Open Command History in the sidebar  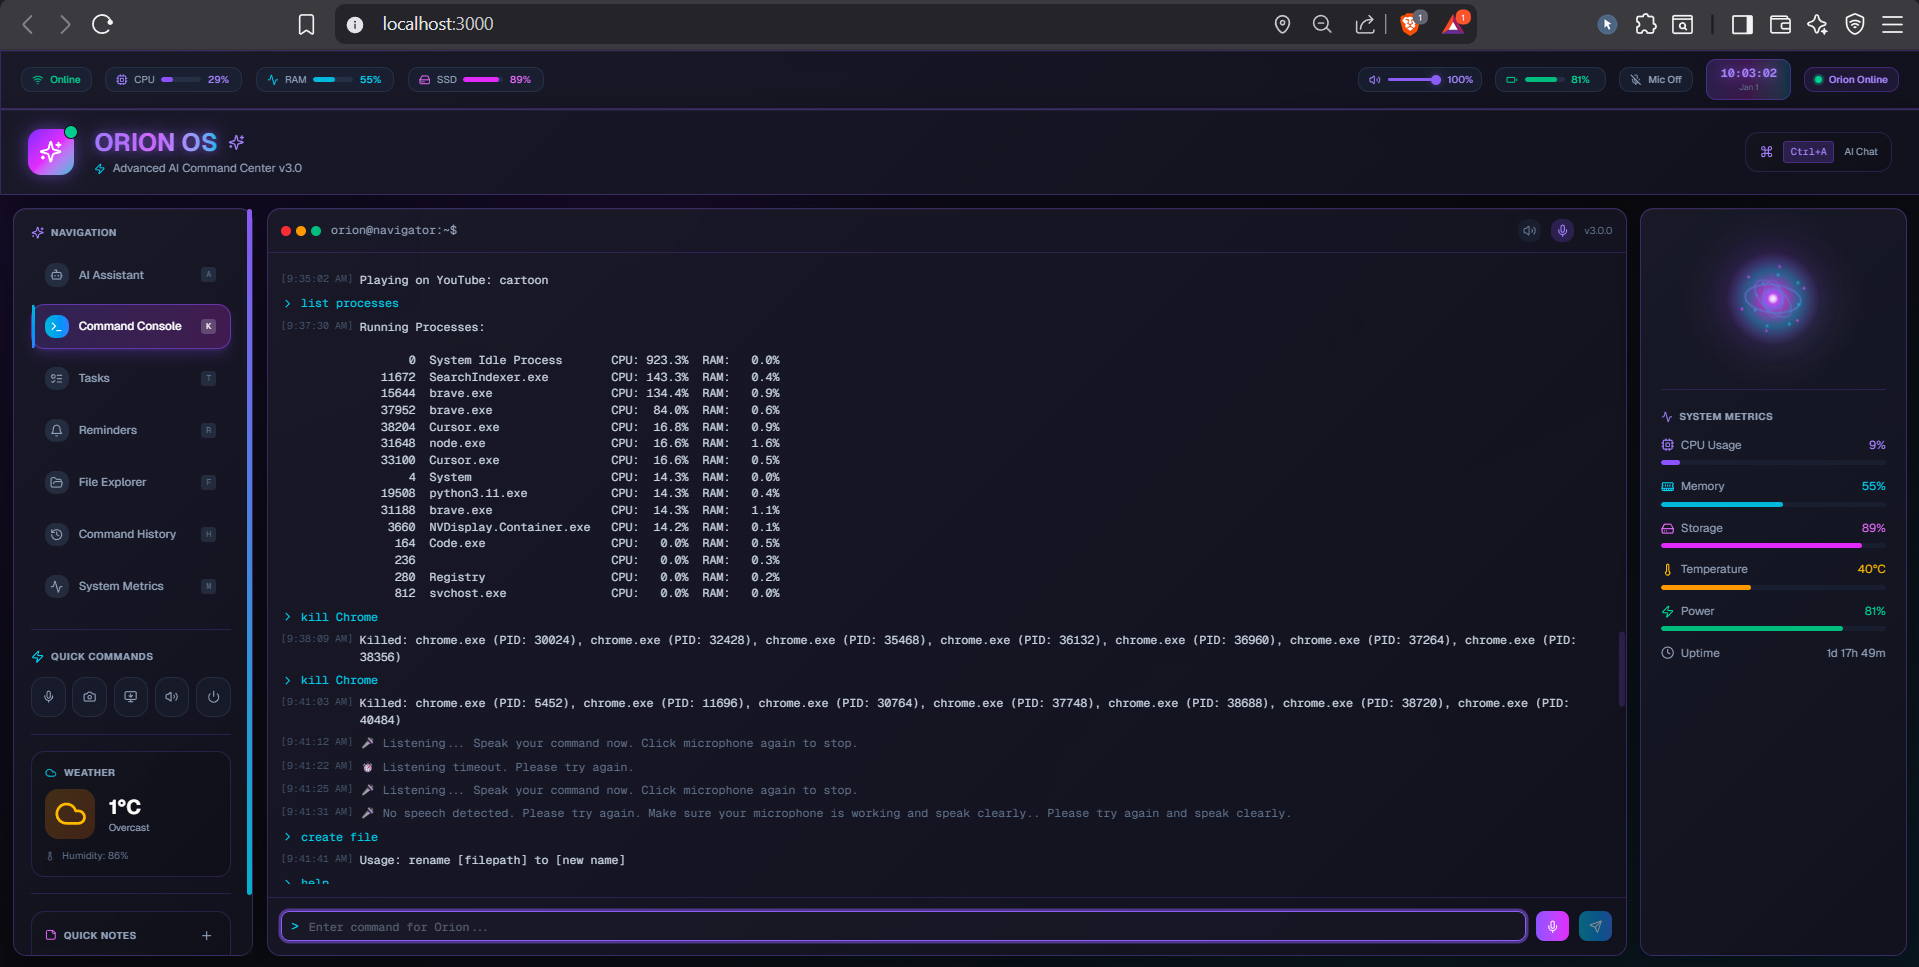pyautogui.click(x=131, y=534)
